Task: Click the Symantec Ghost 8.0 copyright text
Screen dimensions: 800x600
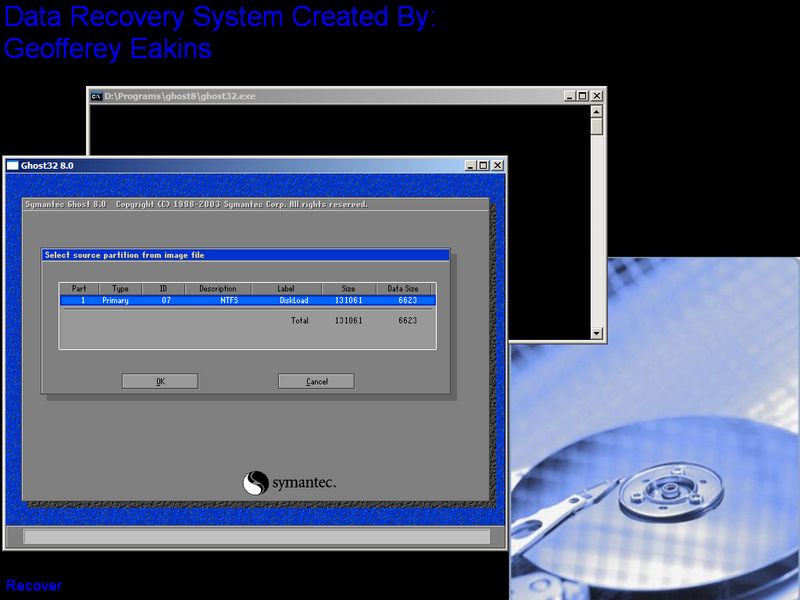Action: [x=196, y=204]
